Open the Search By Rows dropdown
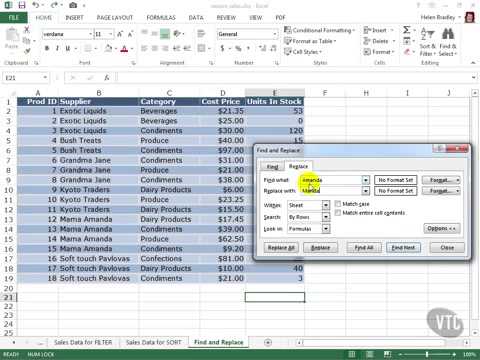 [x=326, y=217]
